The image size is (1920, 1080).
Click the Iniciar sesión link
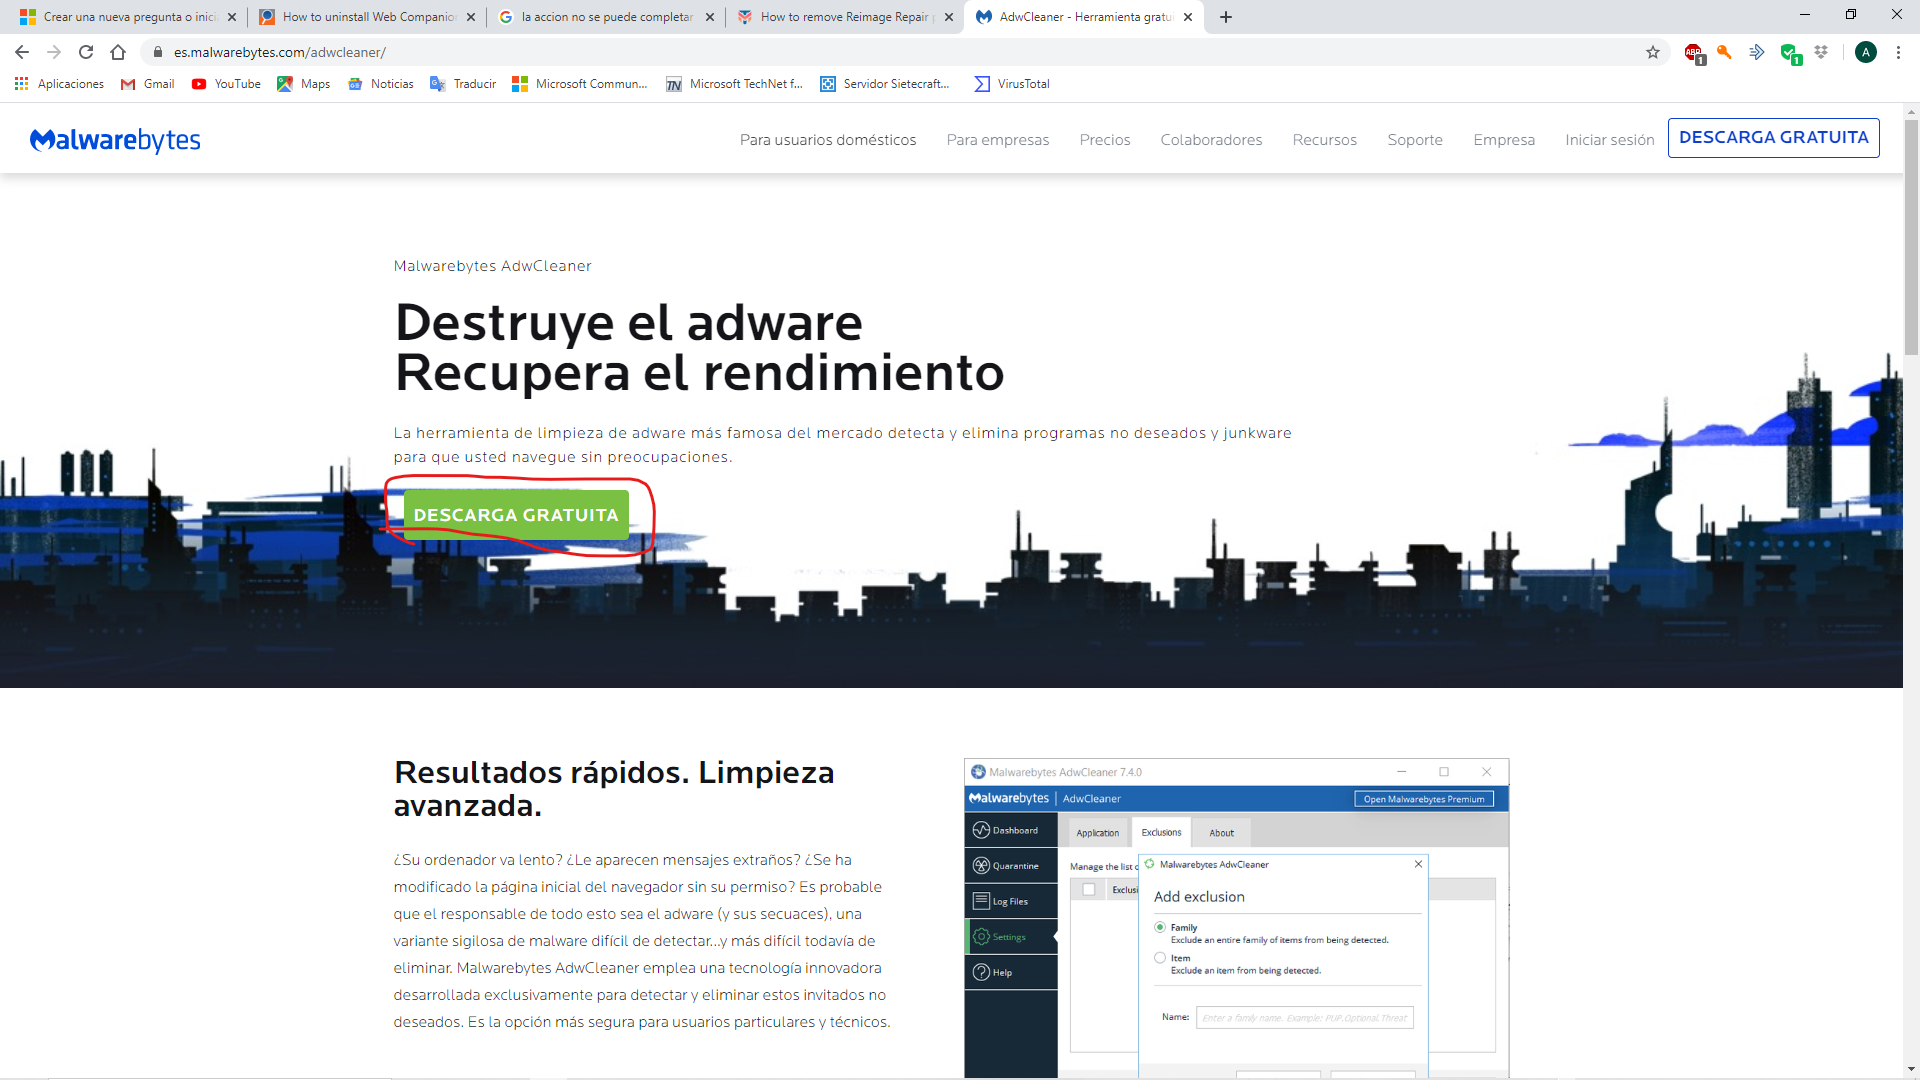pos(1610,140)
